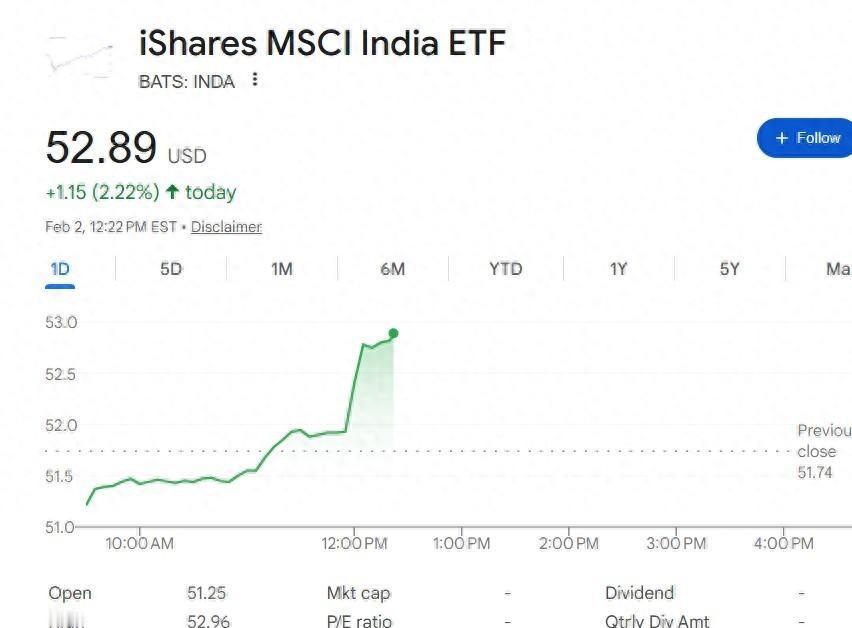Click the Previous close label

(x=823, y=441)
